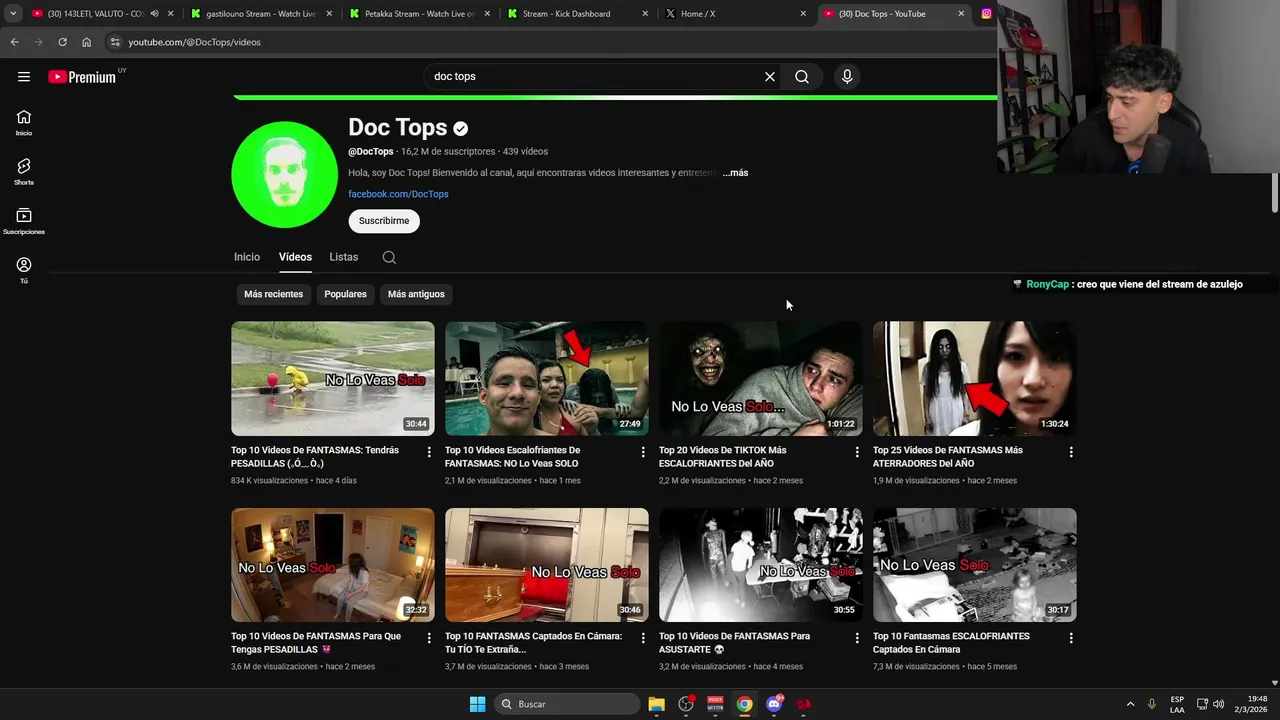Mute the 143LETI, VALUTO tab audio
The height and width of the screenshot is (720, 1280).
point(154,14)
